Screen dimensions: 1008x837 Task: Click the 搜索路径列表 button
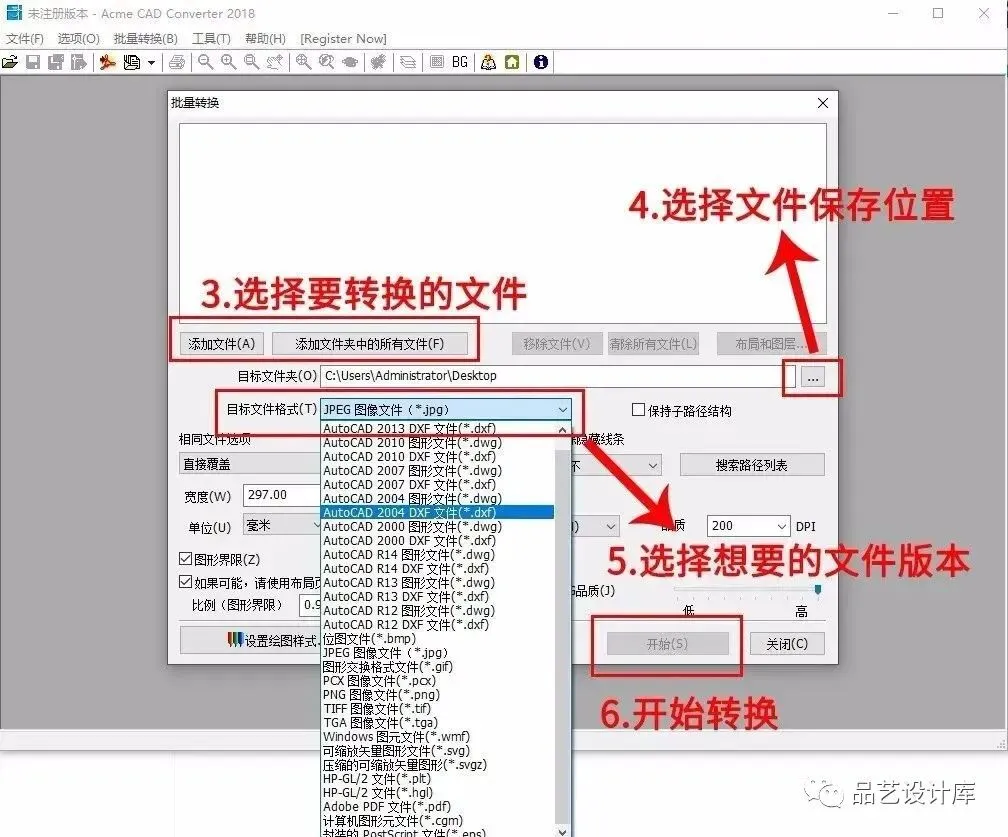pos(752,465)
